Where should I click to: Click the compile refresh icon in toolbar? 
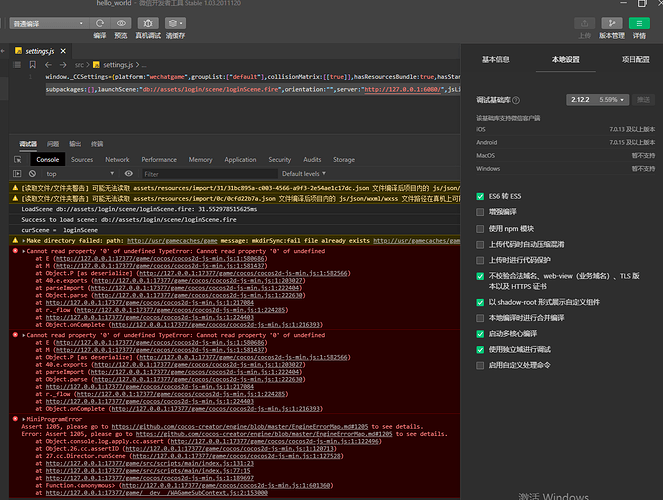[x=100, y=23]
